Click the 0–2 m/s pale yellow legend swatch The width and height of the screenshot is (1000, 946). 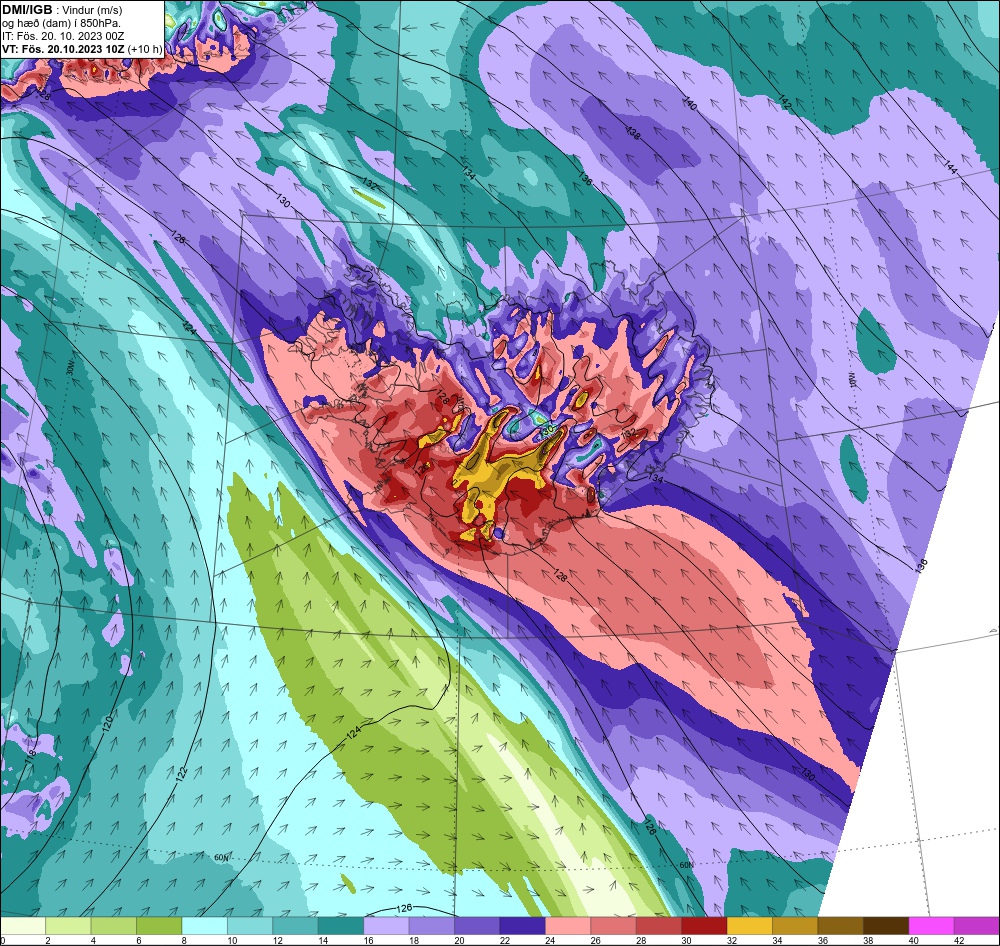point(23,926)
